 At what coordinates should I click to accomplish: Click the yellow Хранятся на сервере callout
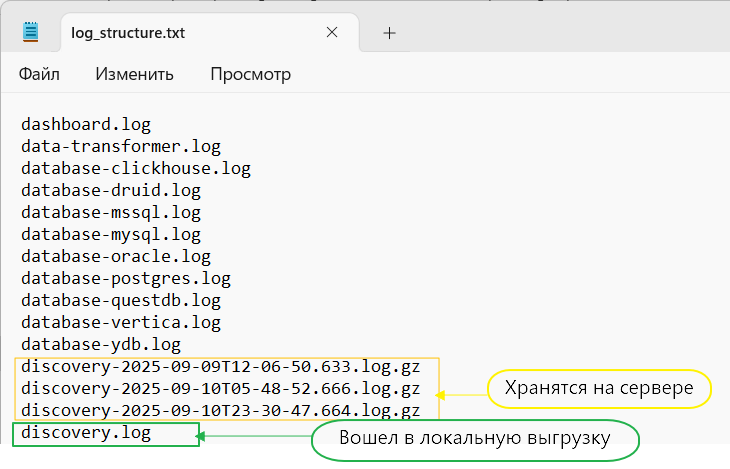(598, 388)
